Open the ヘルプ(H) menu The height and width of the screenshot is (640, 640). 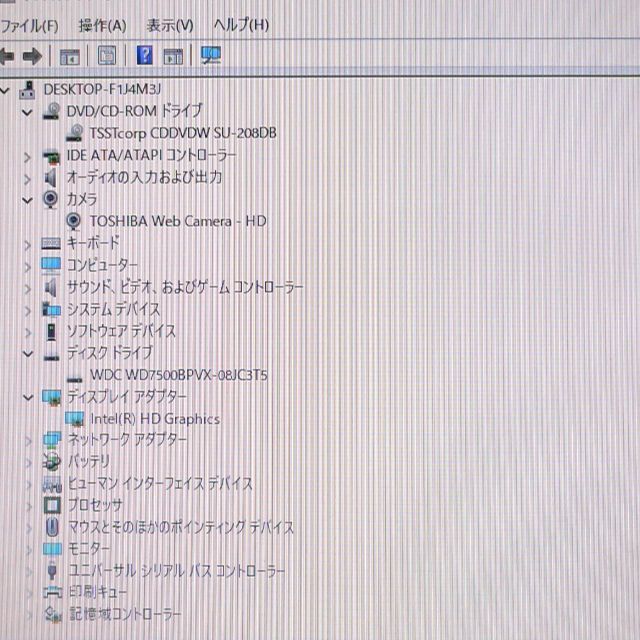[x=241, y=25]
